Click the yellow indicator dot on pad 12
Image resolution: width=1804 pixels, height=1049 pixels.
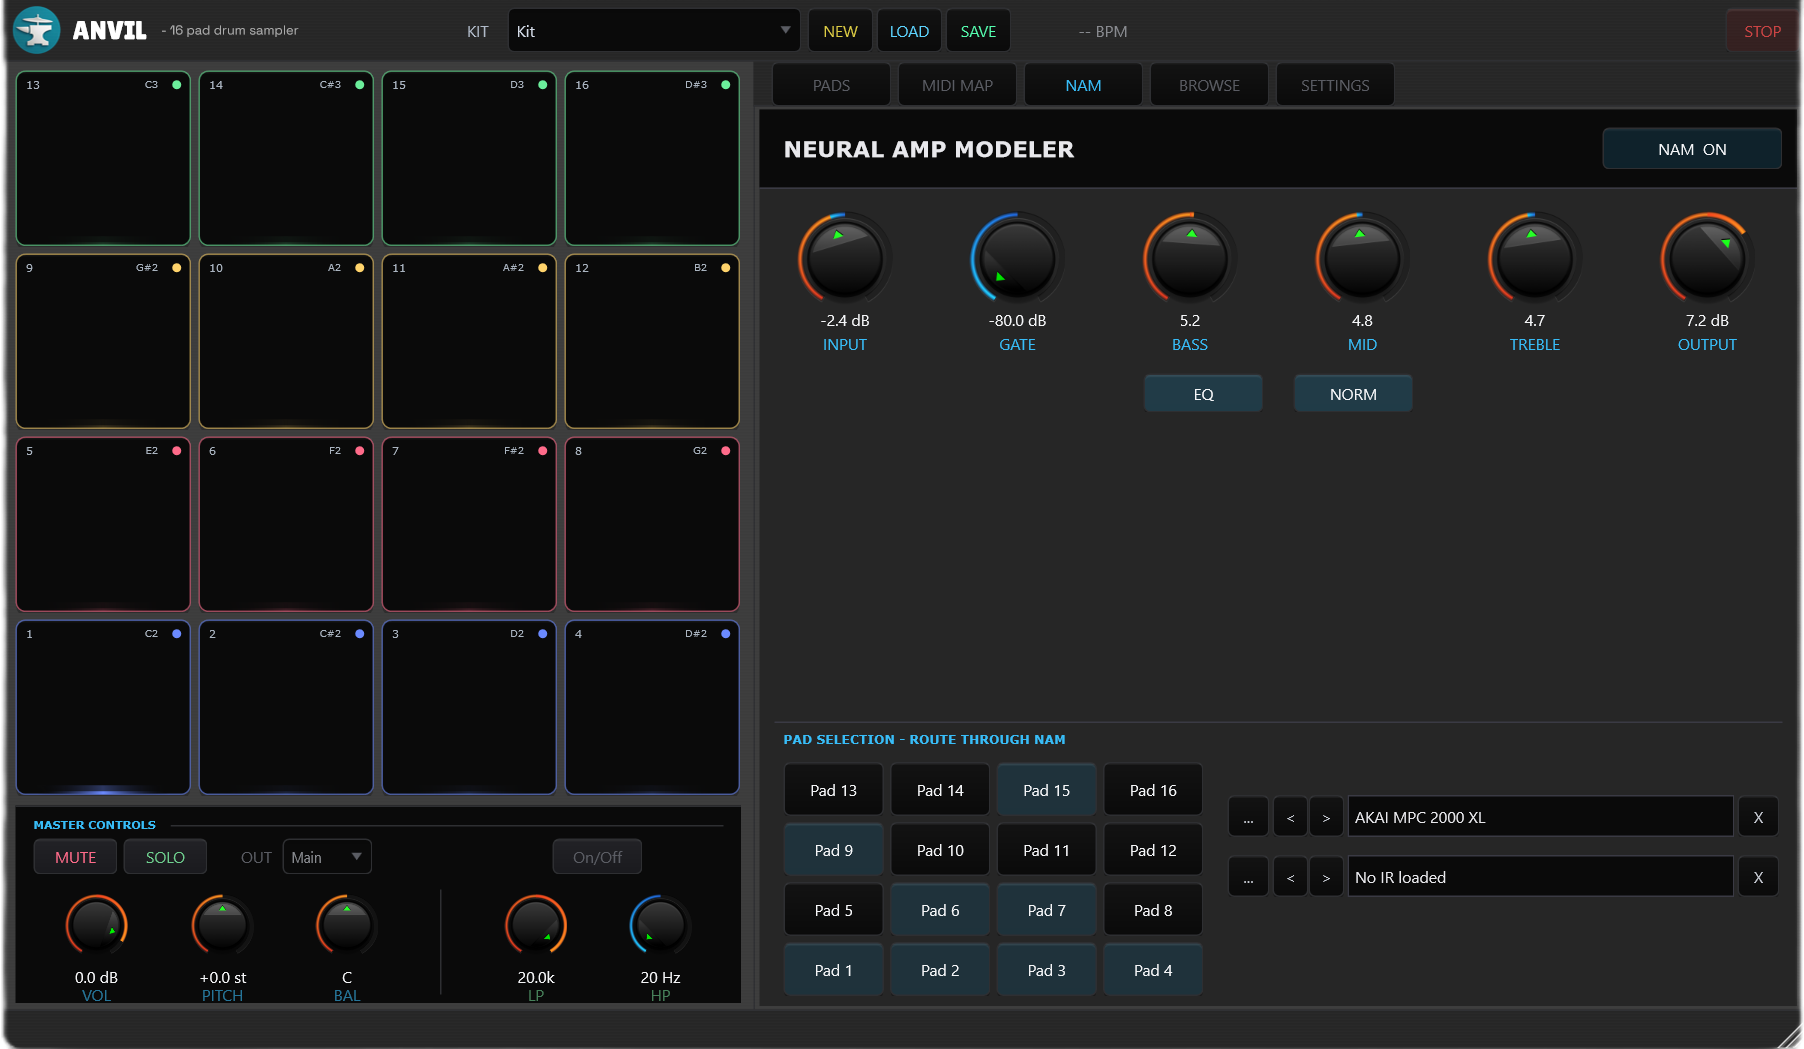(x=726, y=268)
